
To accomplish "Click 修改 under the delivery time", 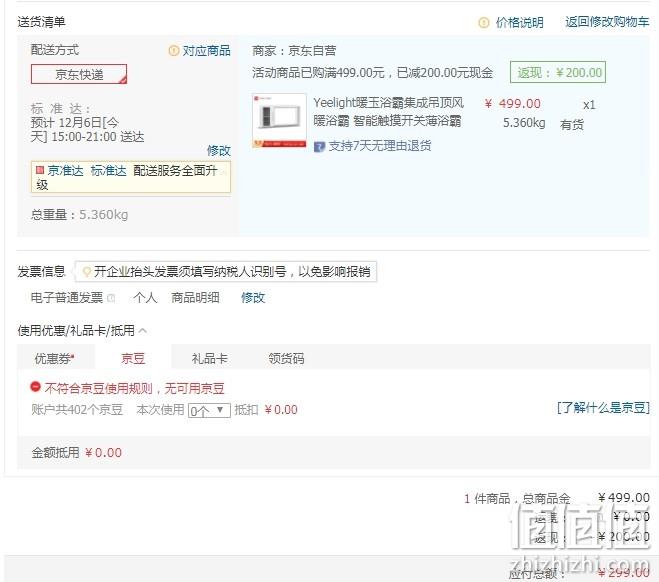I will pos(219,150).
